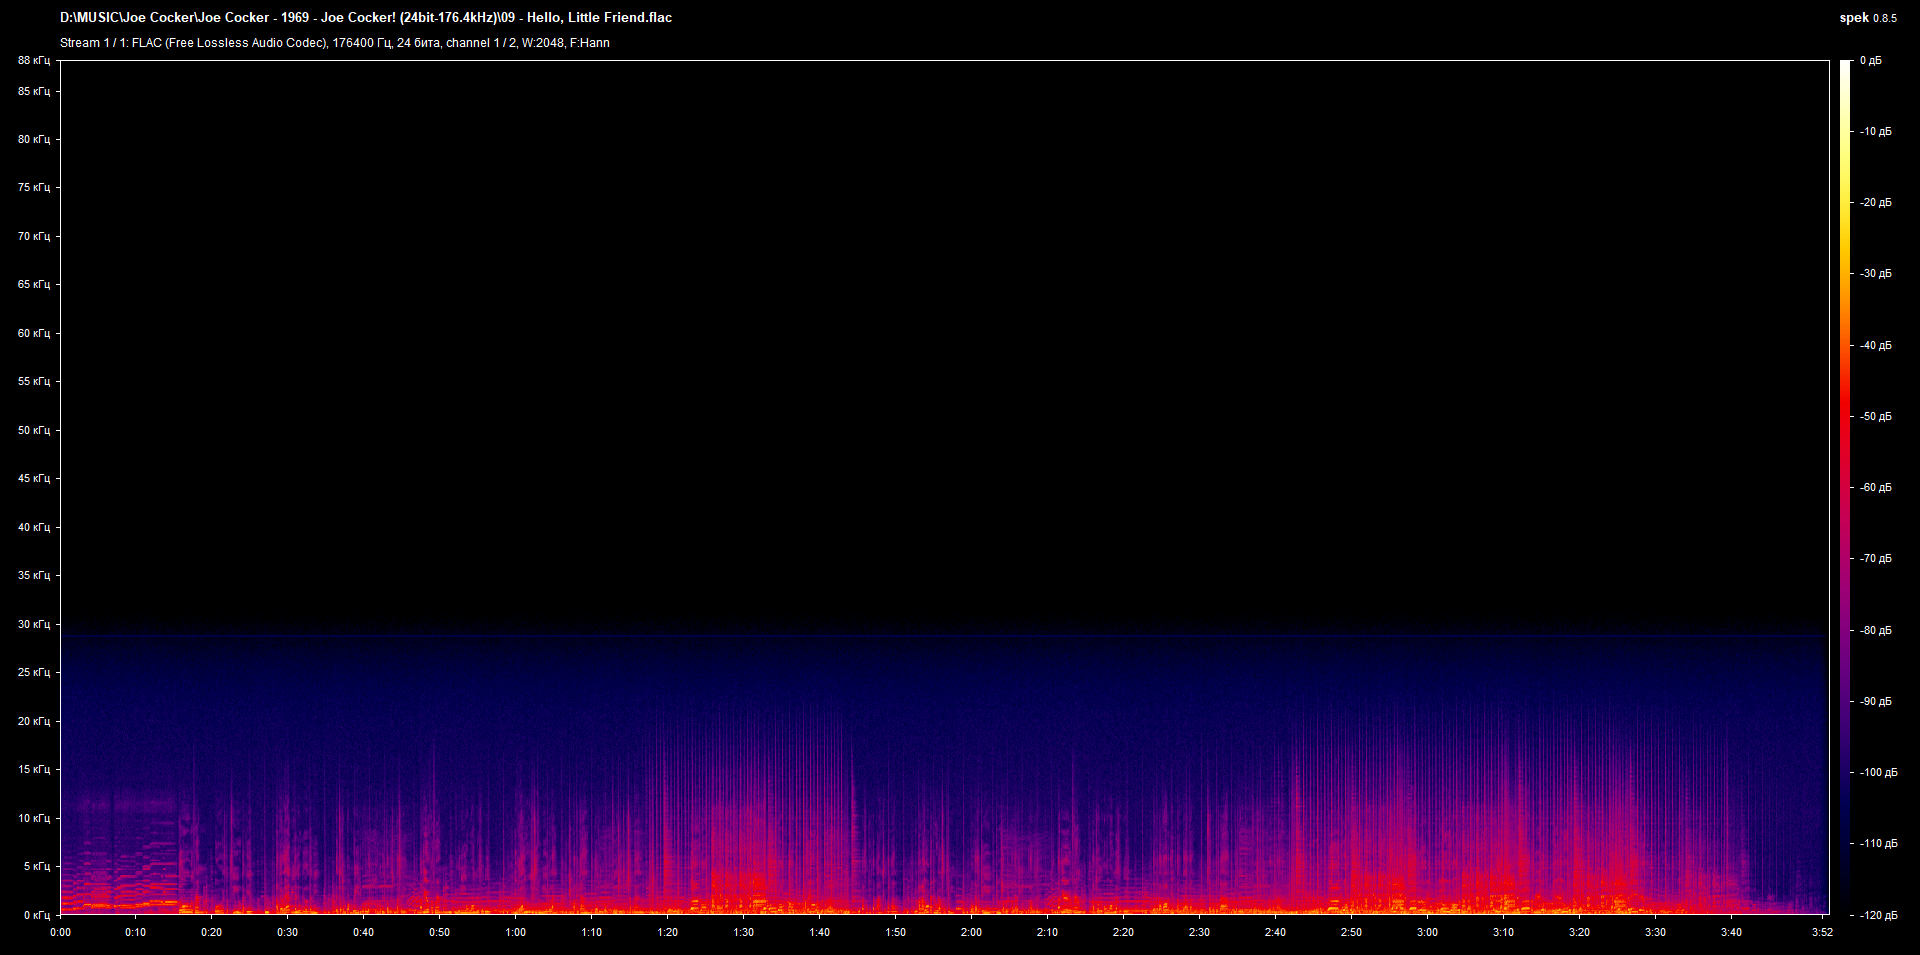Click the "2:50" time axis label
Image resolution: width=1920 pixels, height=955 pixels.
tap(1352, 932)
